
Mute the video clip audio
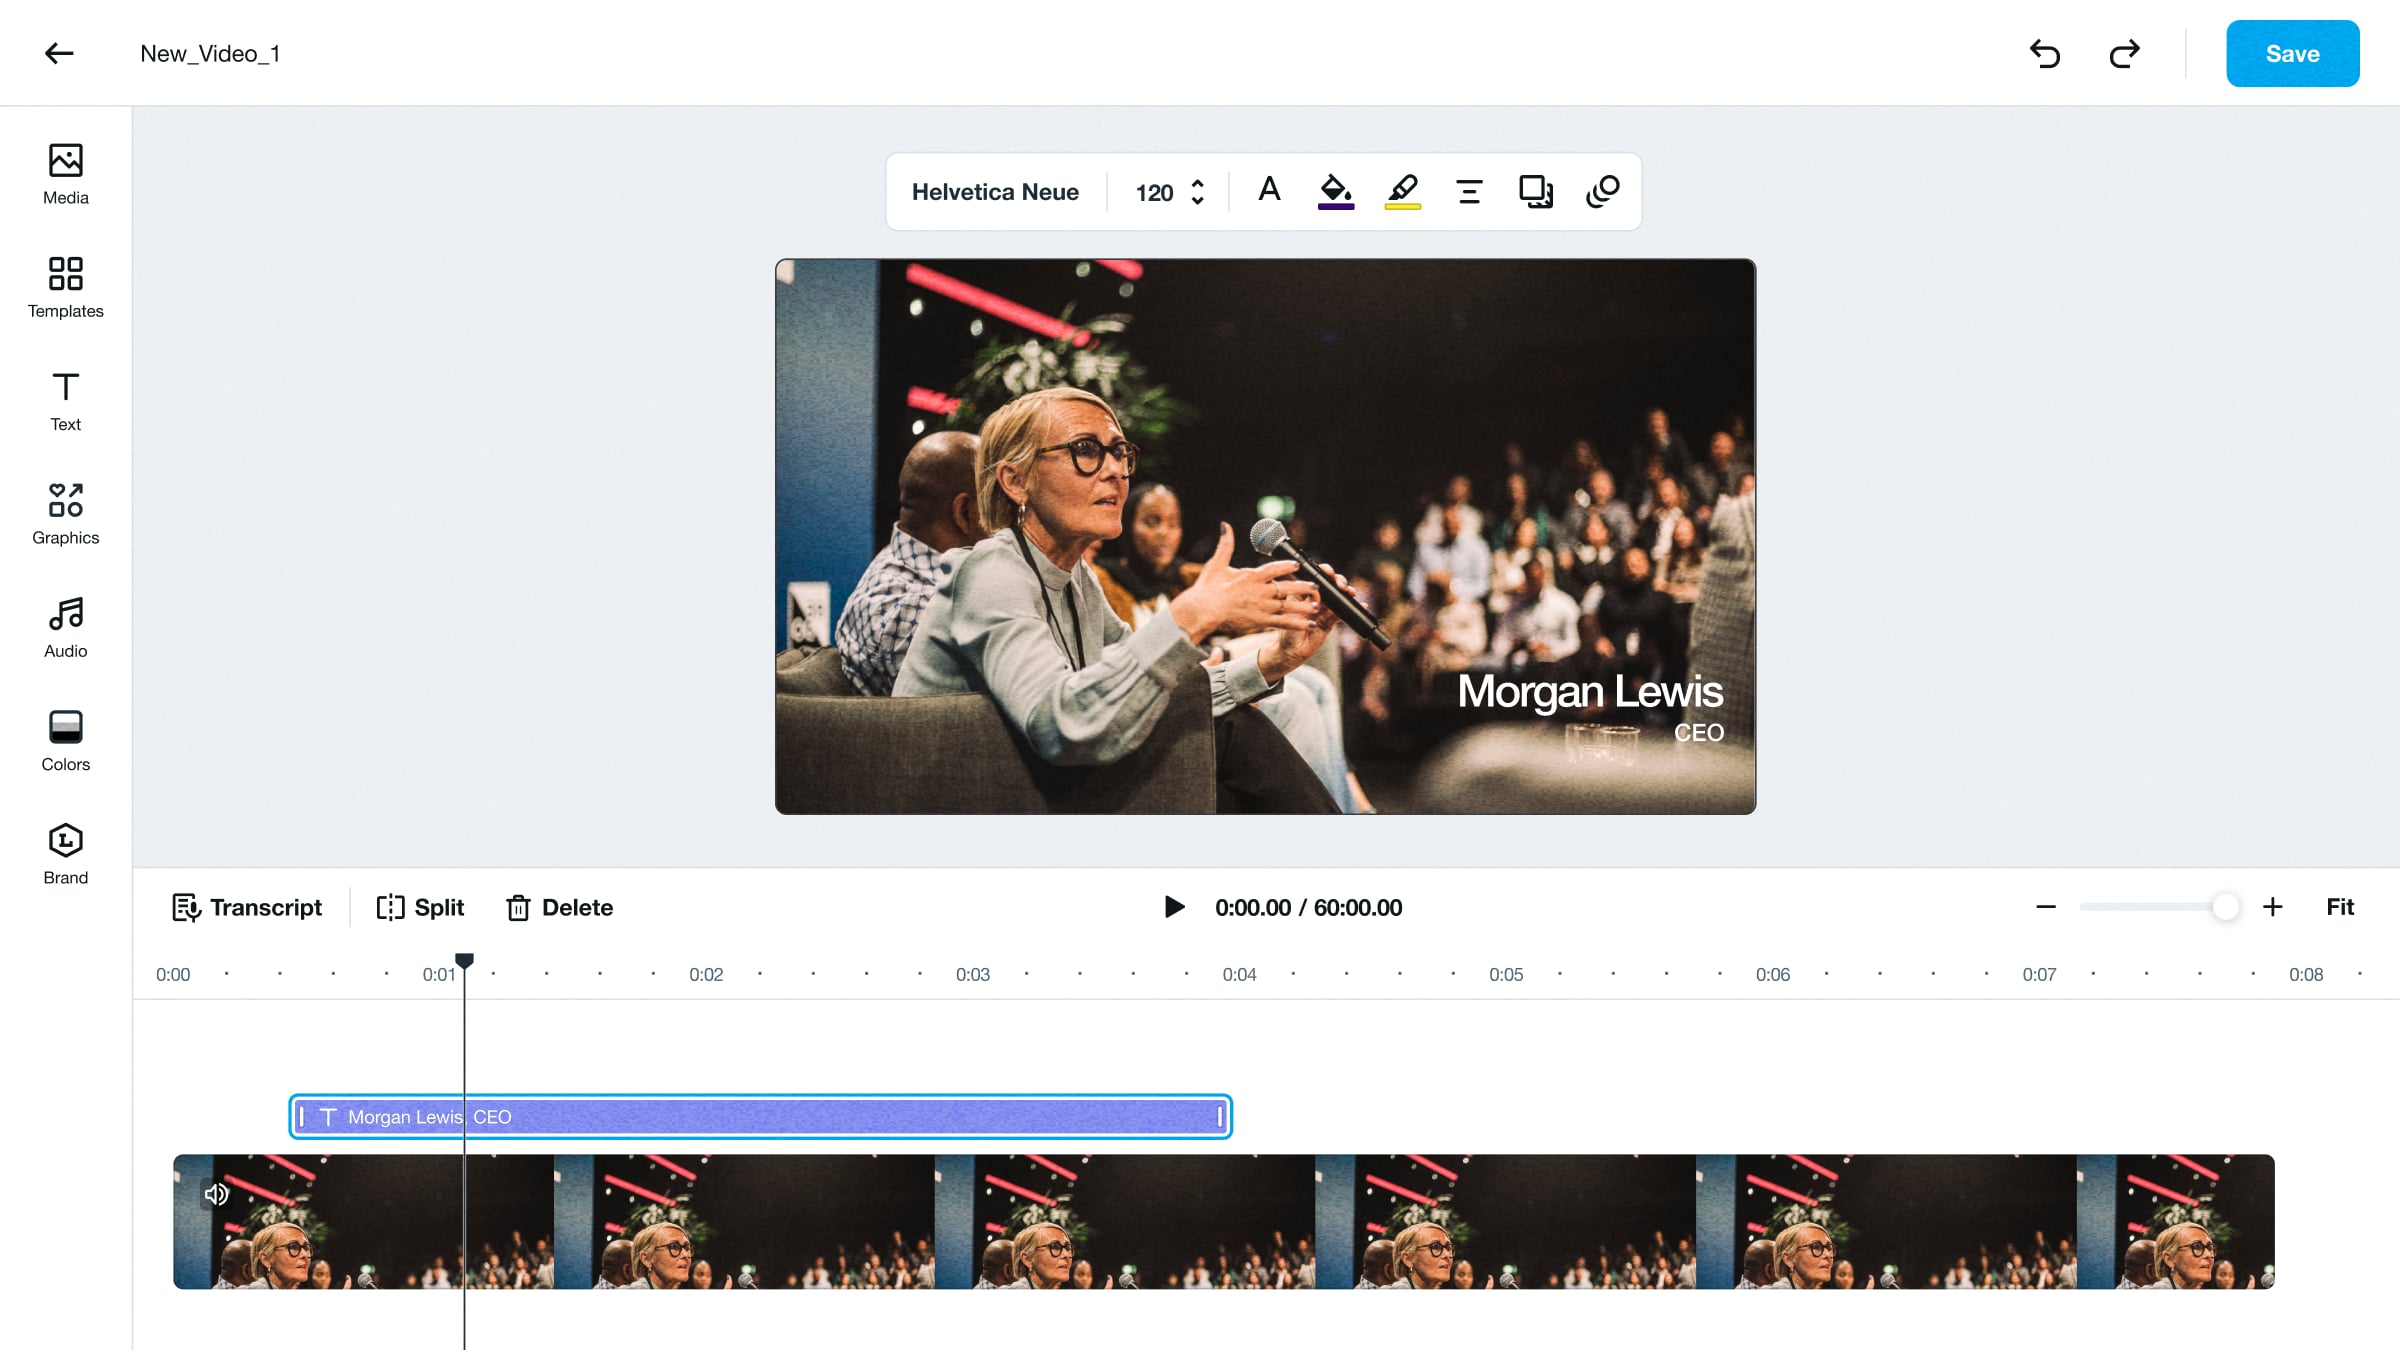216,1193
